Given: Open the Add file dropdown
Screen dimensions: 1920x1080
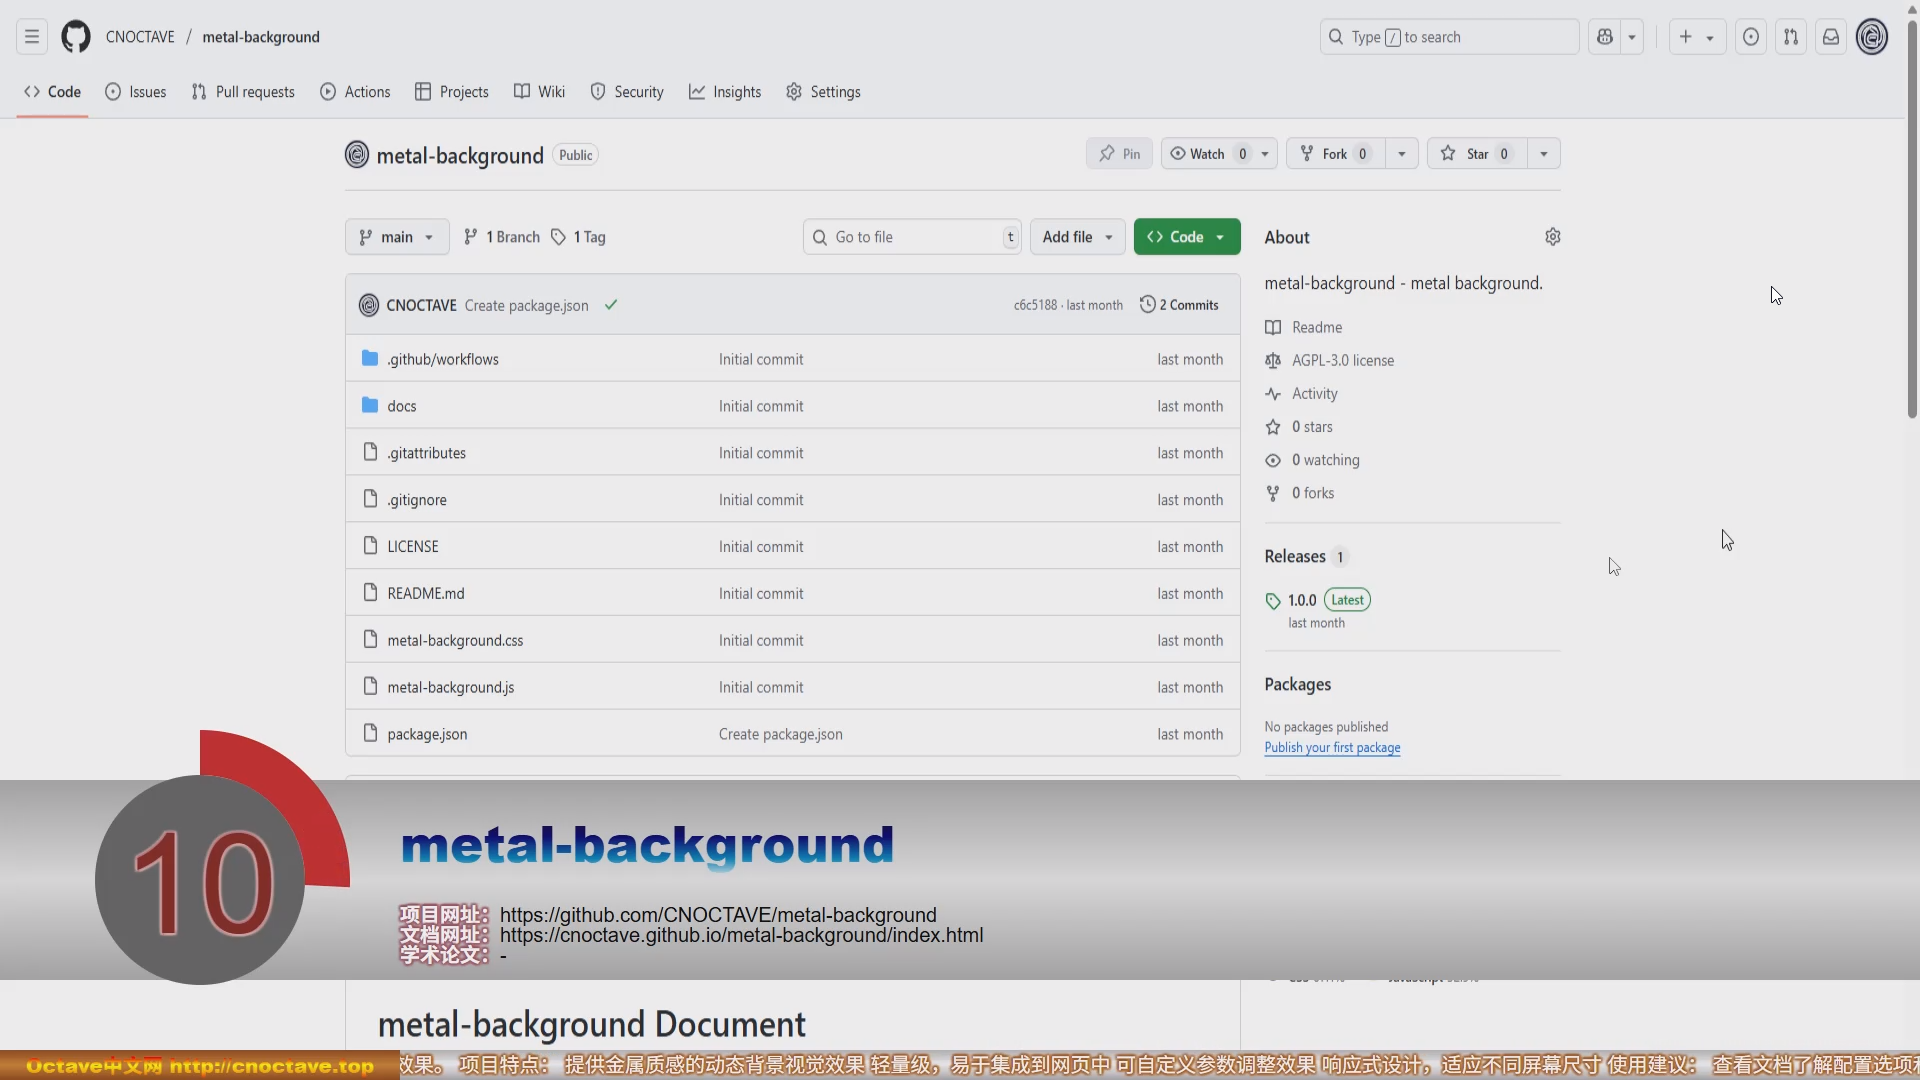Looking at the screenshot, I should click(x=1077, y=237).
